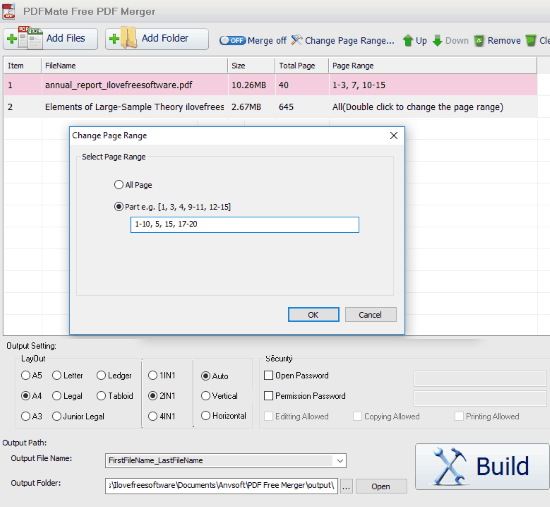Click the Page Range column header

click(x=432, y=66)
